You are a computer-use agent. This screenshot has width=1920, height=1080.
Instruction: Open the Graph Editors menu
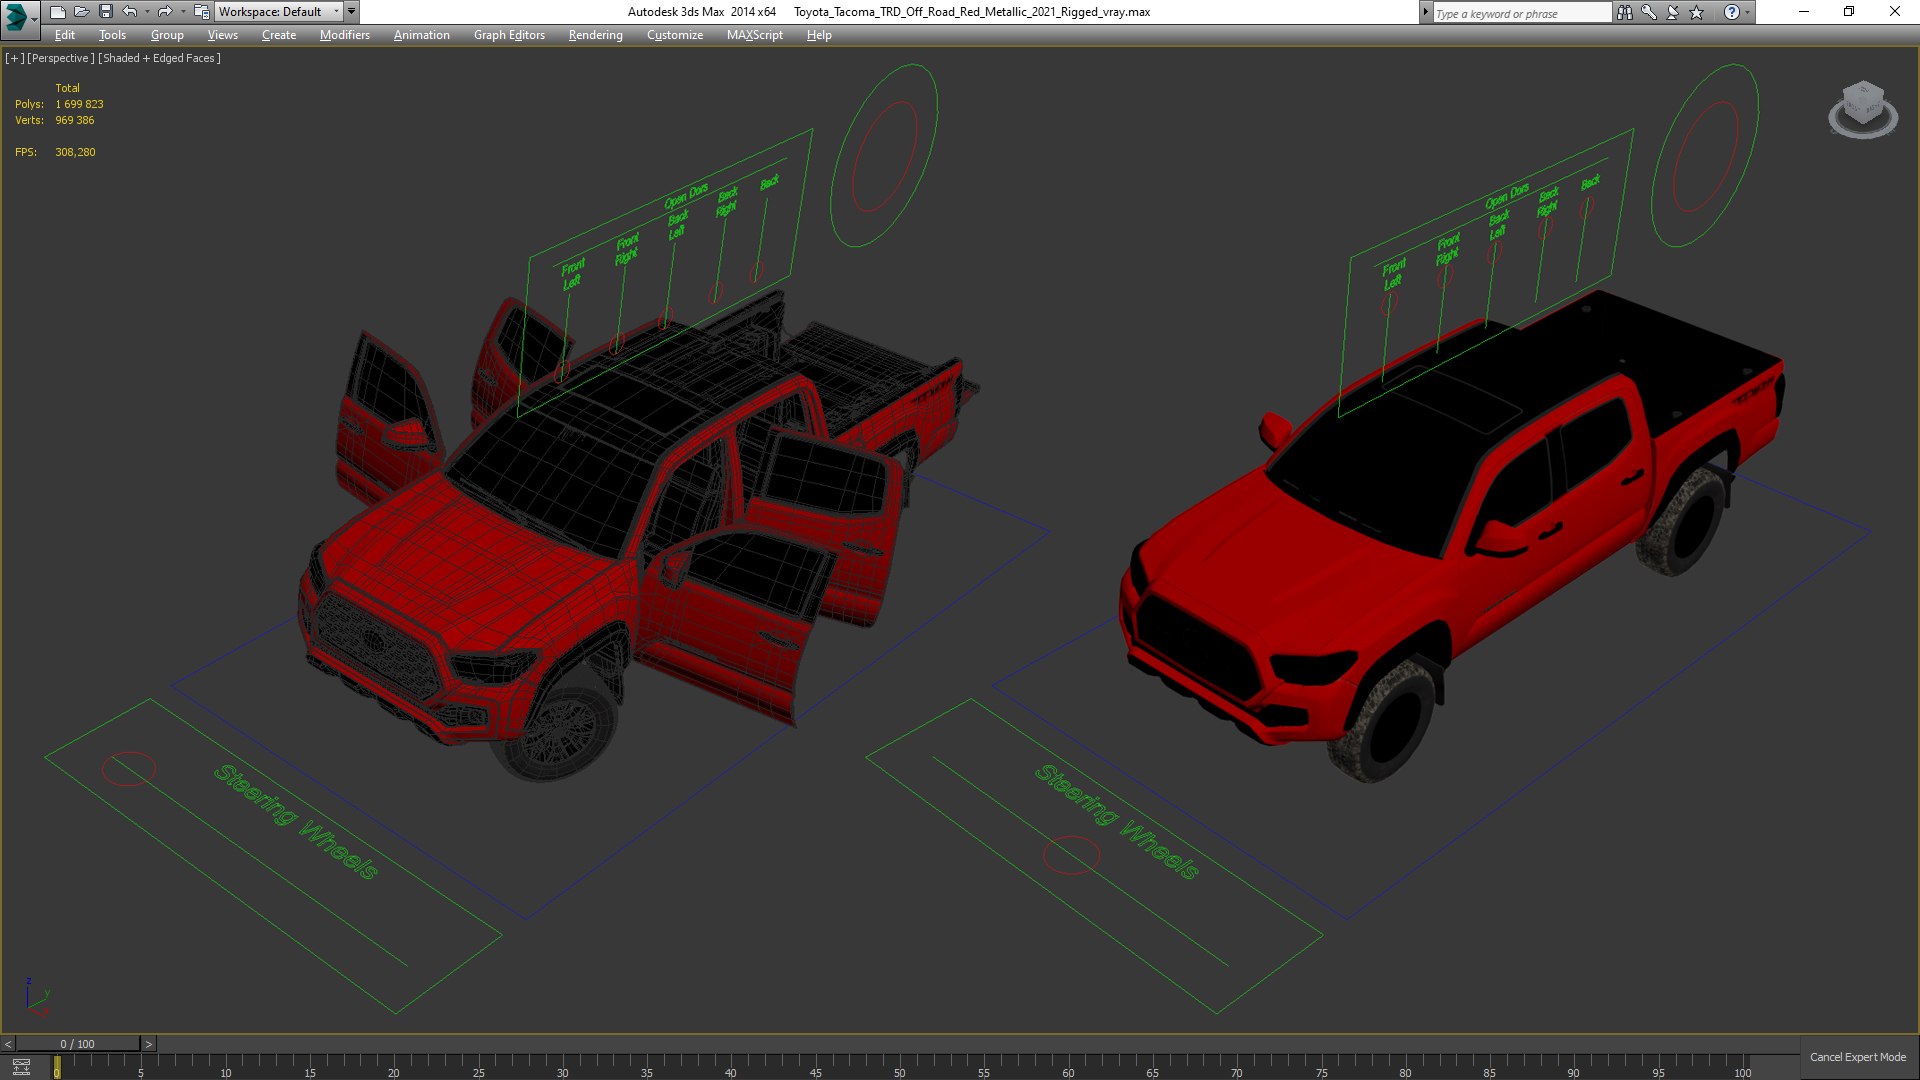tap(509, 35)
